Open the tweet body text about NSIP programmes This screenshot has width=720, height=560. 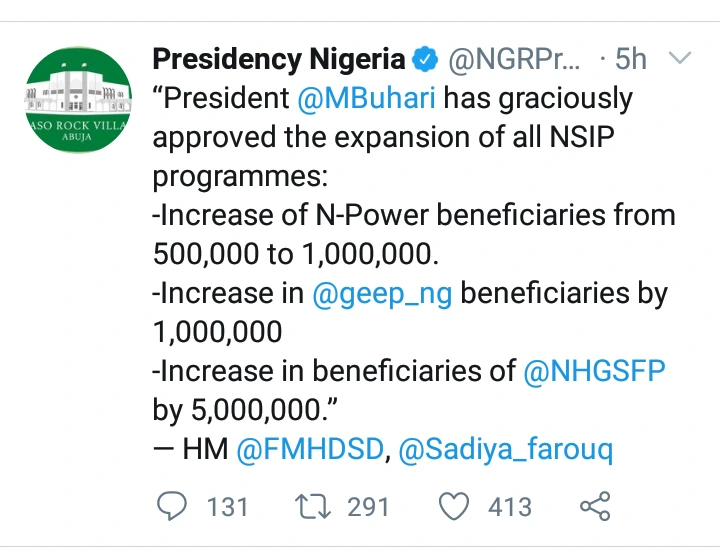pos(413,273)
